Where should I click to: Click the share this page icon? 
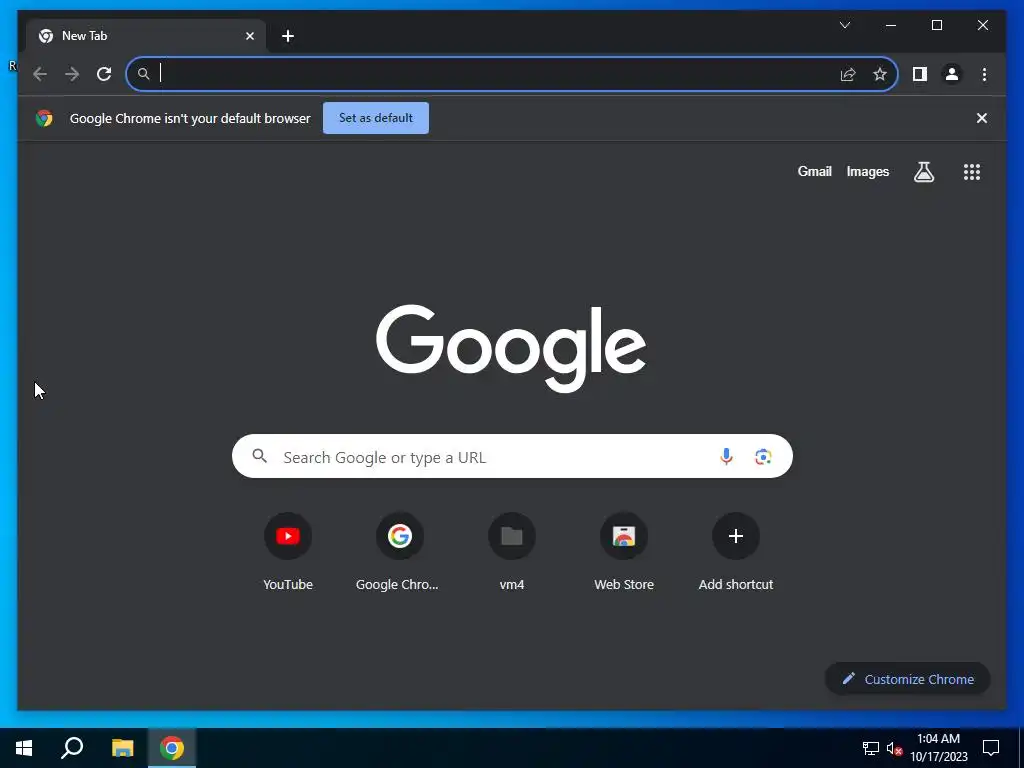(x=848, y=74)
